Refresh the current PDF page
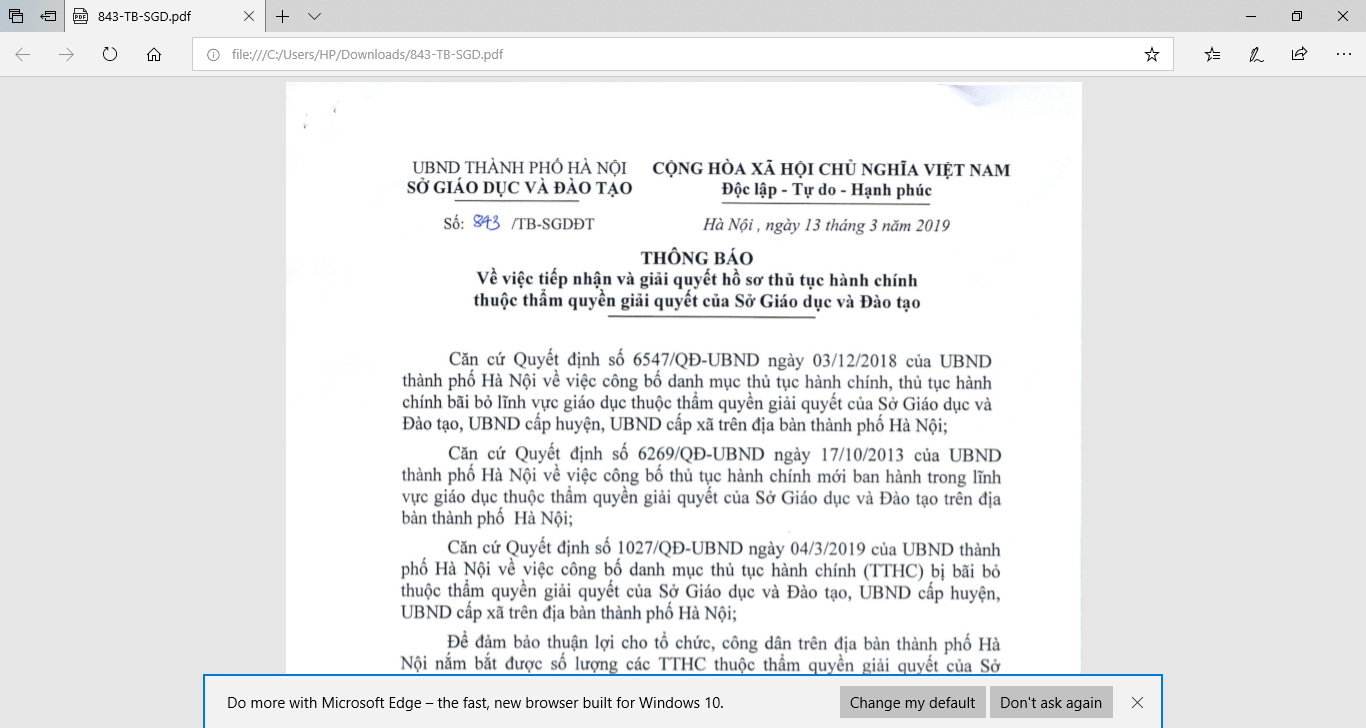 (x=110, y=55)
